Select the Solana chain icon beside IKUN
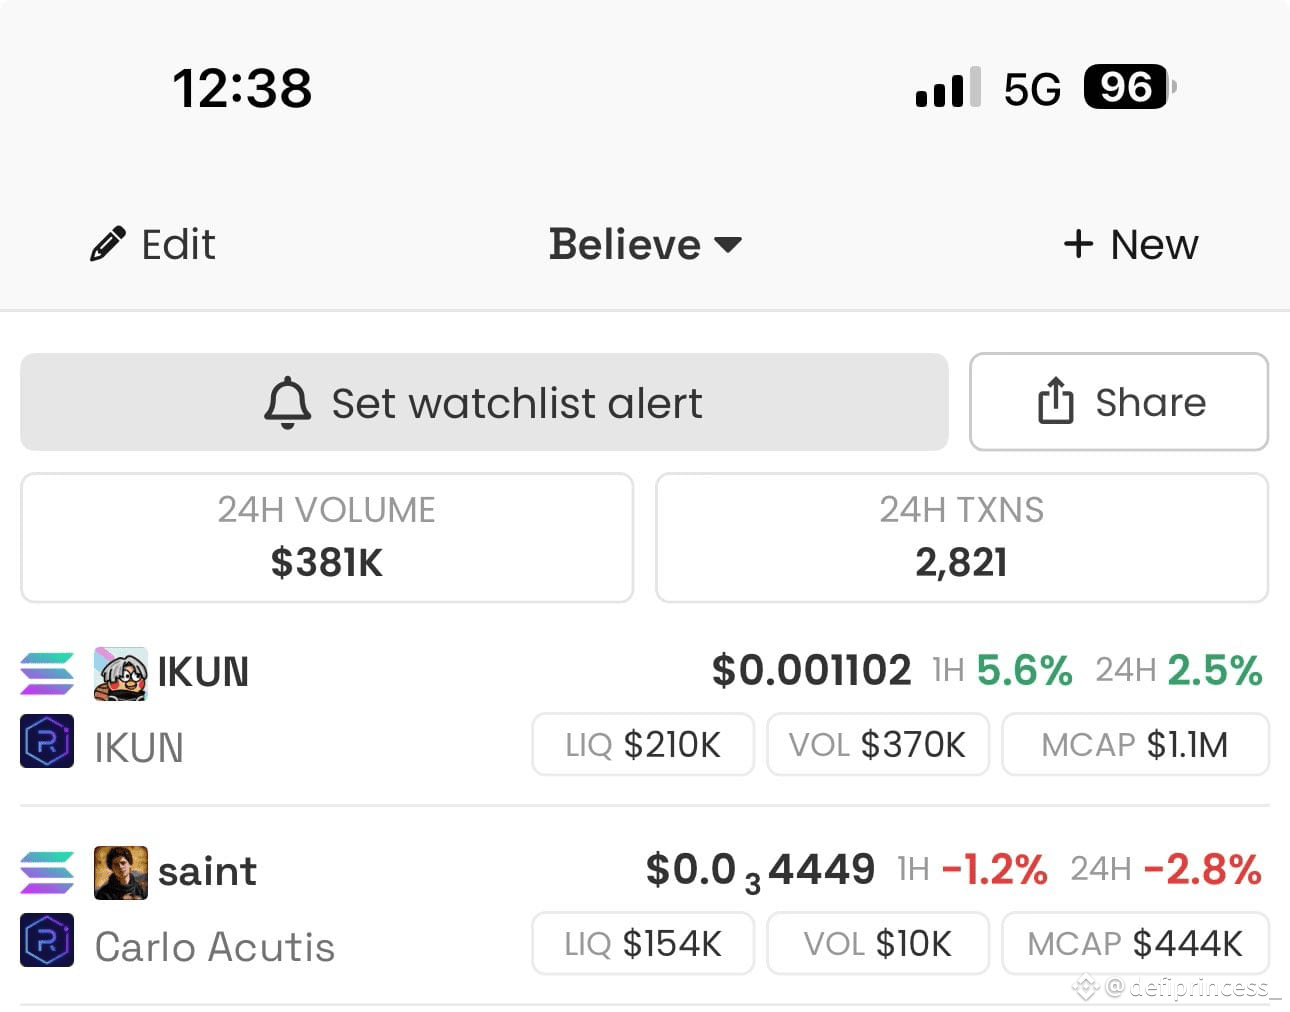 (x=47, y=673)
